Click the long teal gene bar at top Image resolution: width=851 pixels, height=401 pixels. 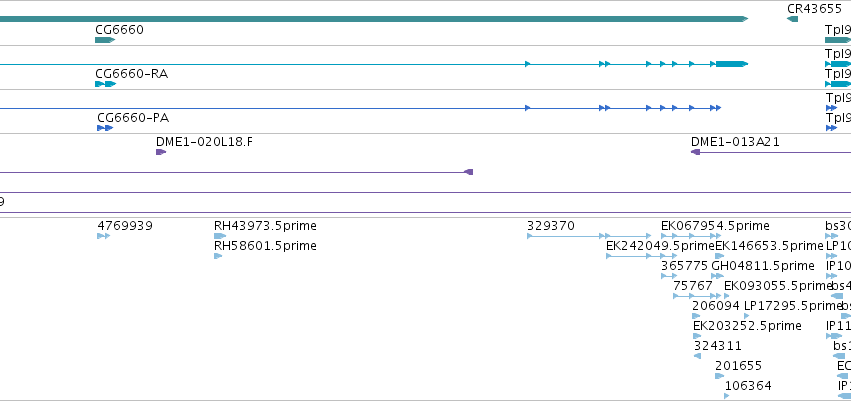tap(374, 20)
